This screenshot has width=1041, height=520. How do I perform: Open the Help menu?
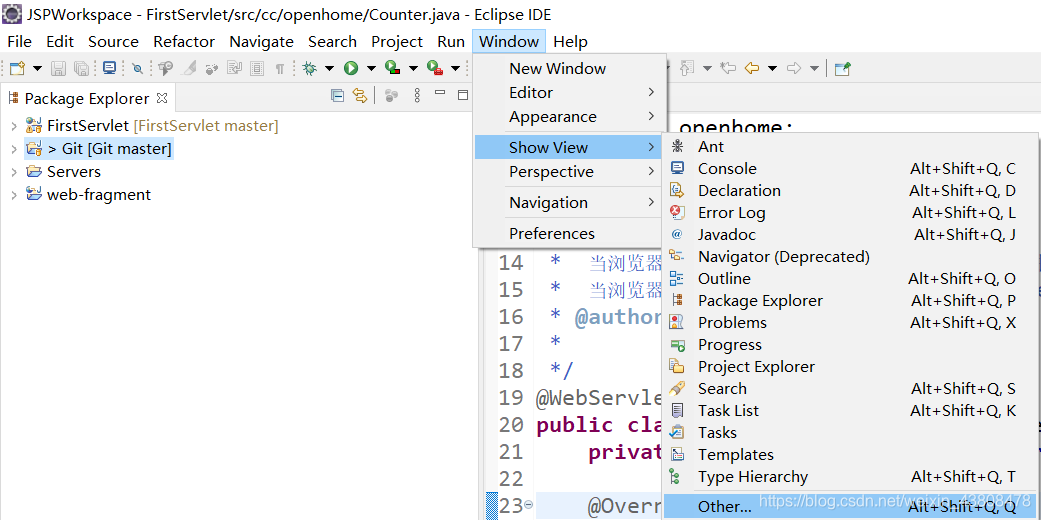[x=570, y=41]
